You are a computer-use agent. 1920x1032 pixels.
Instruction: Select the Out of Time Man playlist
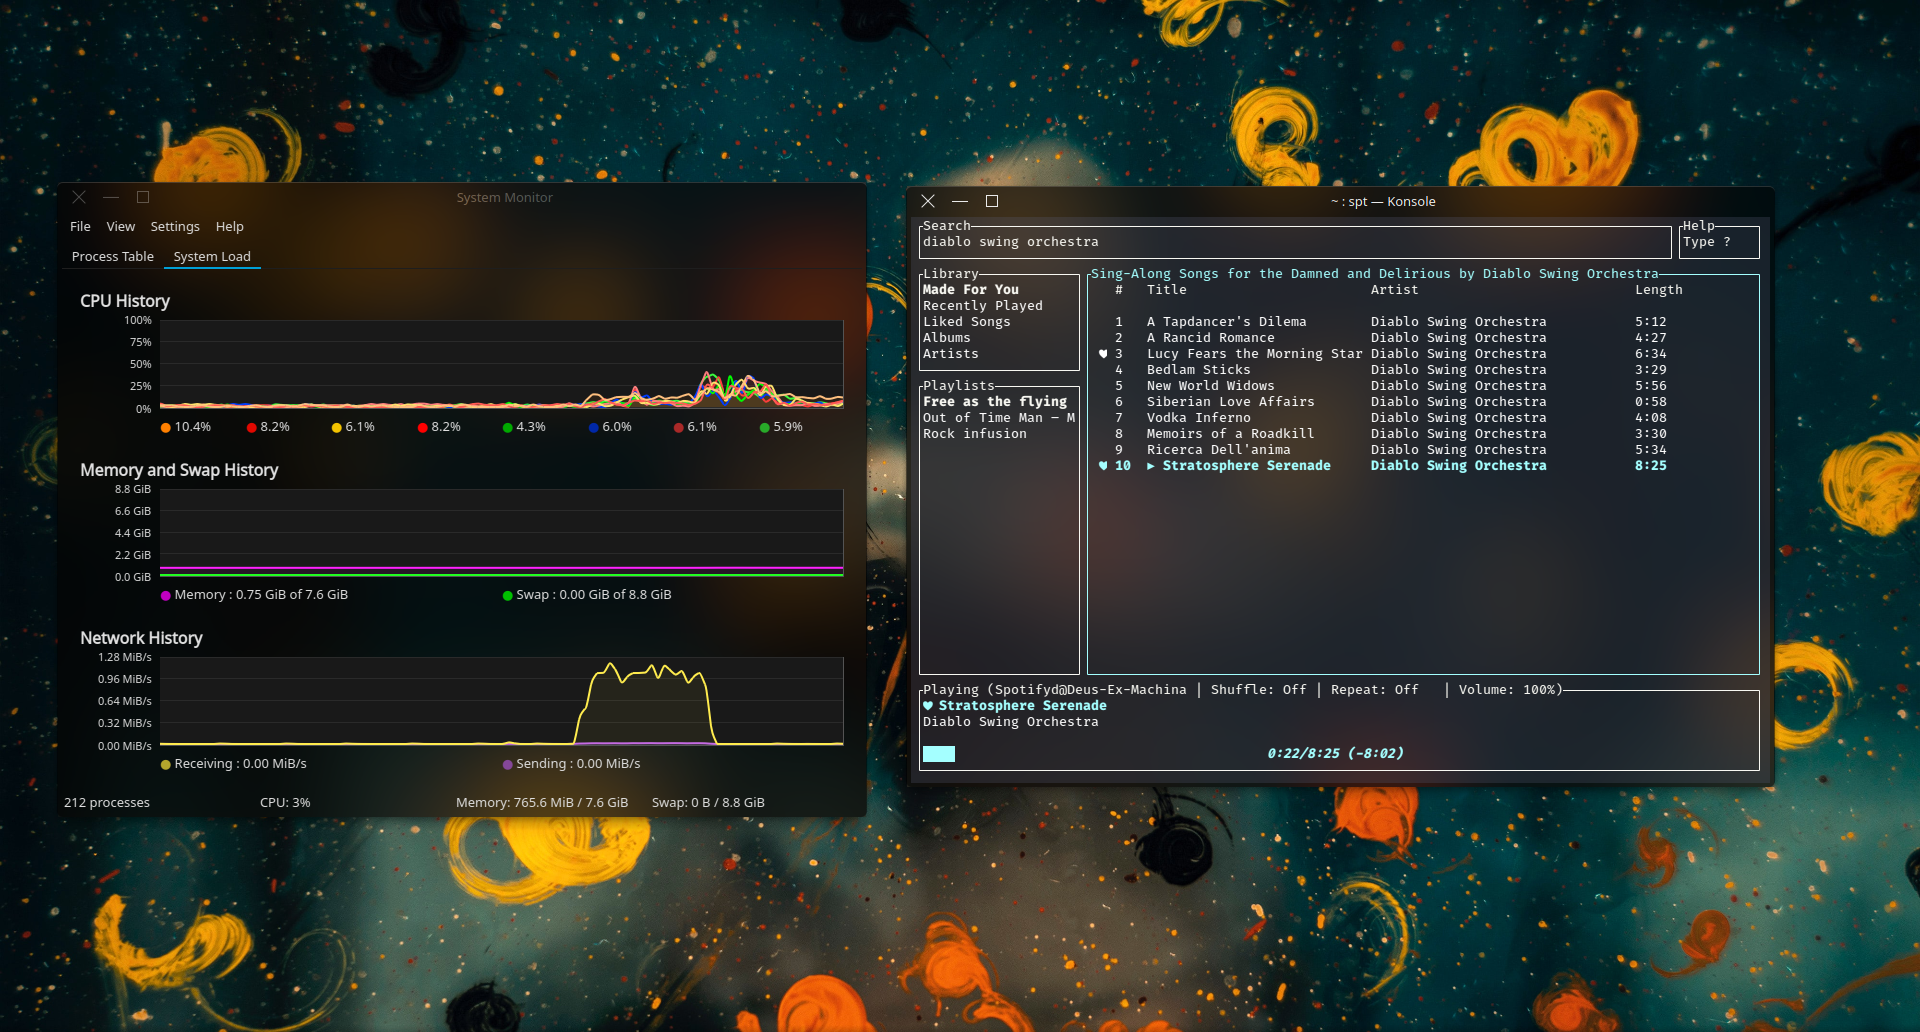pos(999,418)
